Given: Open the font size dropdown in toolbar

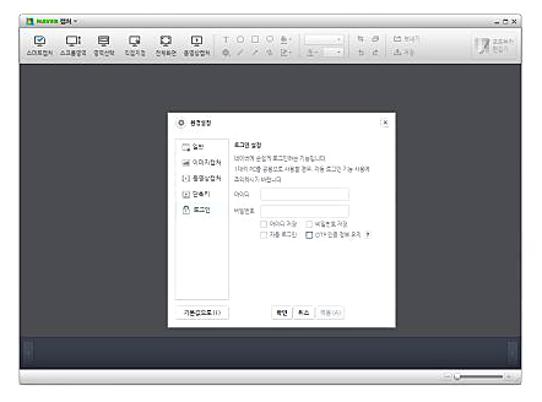Looking at the screenshot, I should (333, 53).
